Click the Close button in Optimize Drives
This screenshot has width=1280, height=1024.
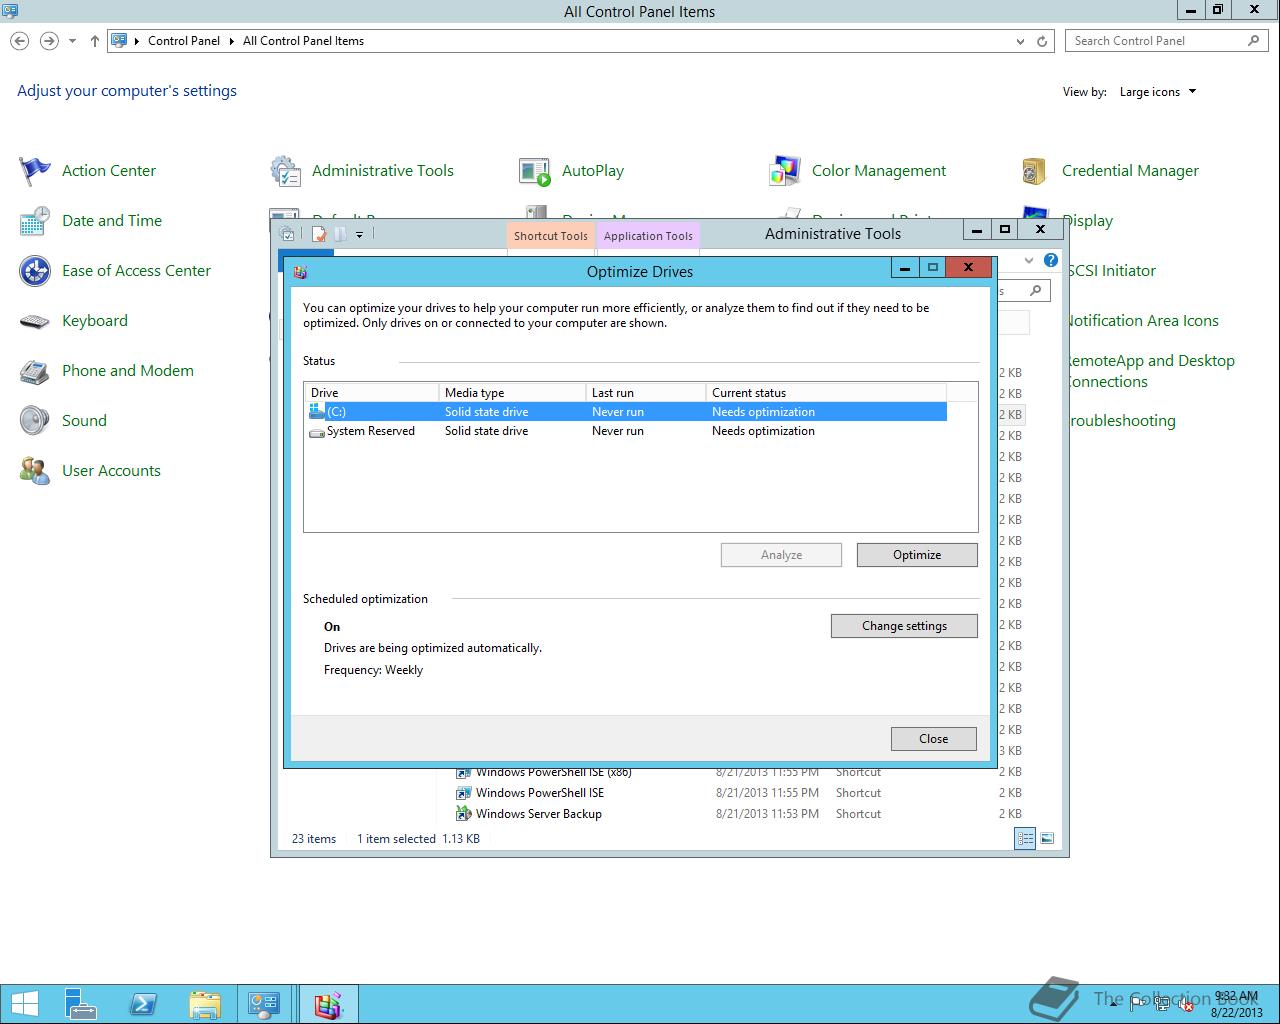933,739
